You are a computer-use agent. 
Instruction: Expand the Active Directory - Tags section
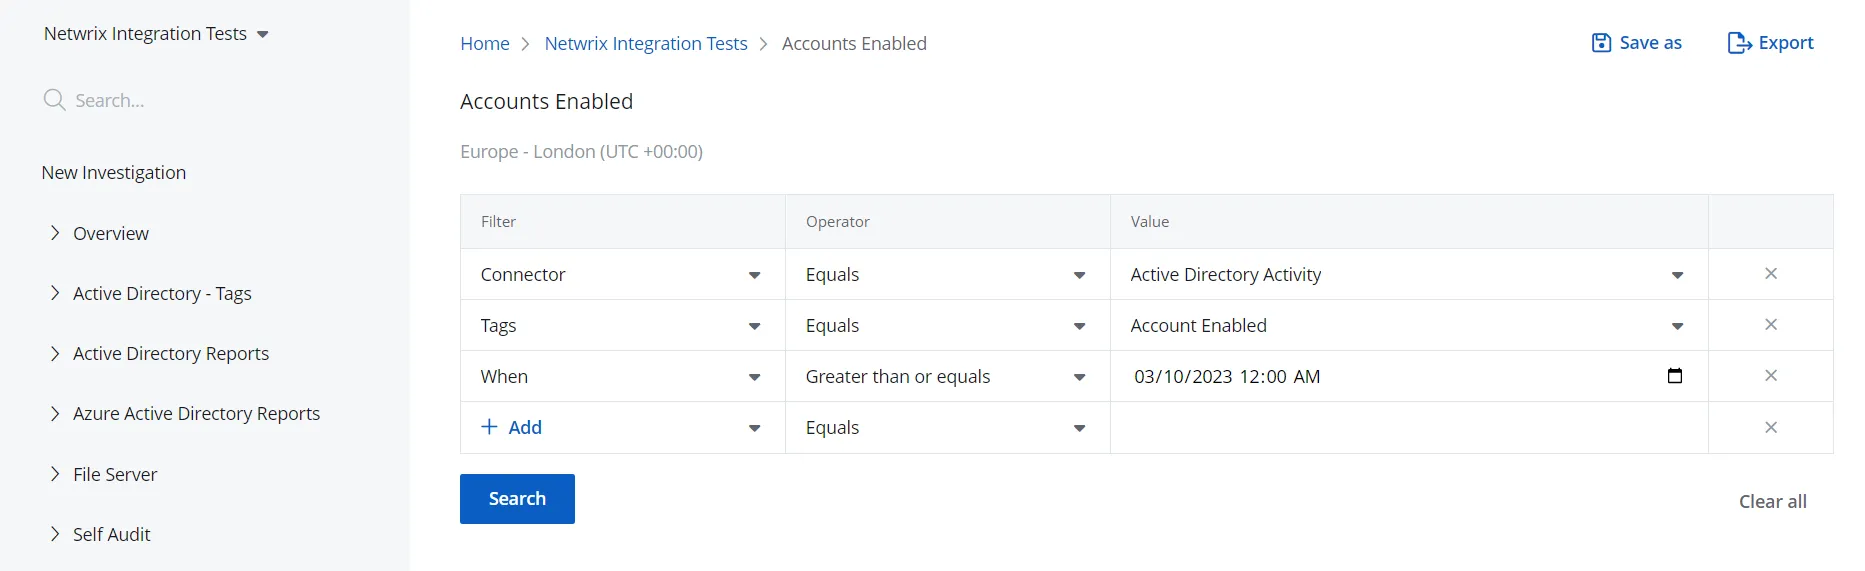[55, 293]
